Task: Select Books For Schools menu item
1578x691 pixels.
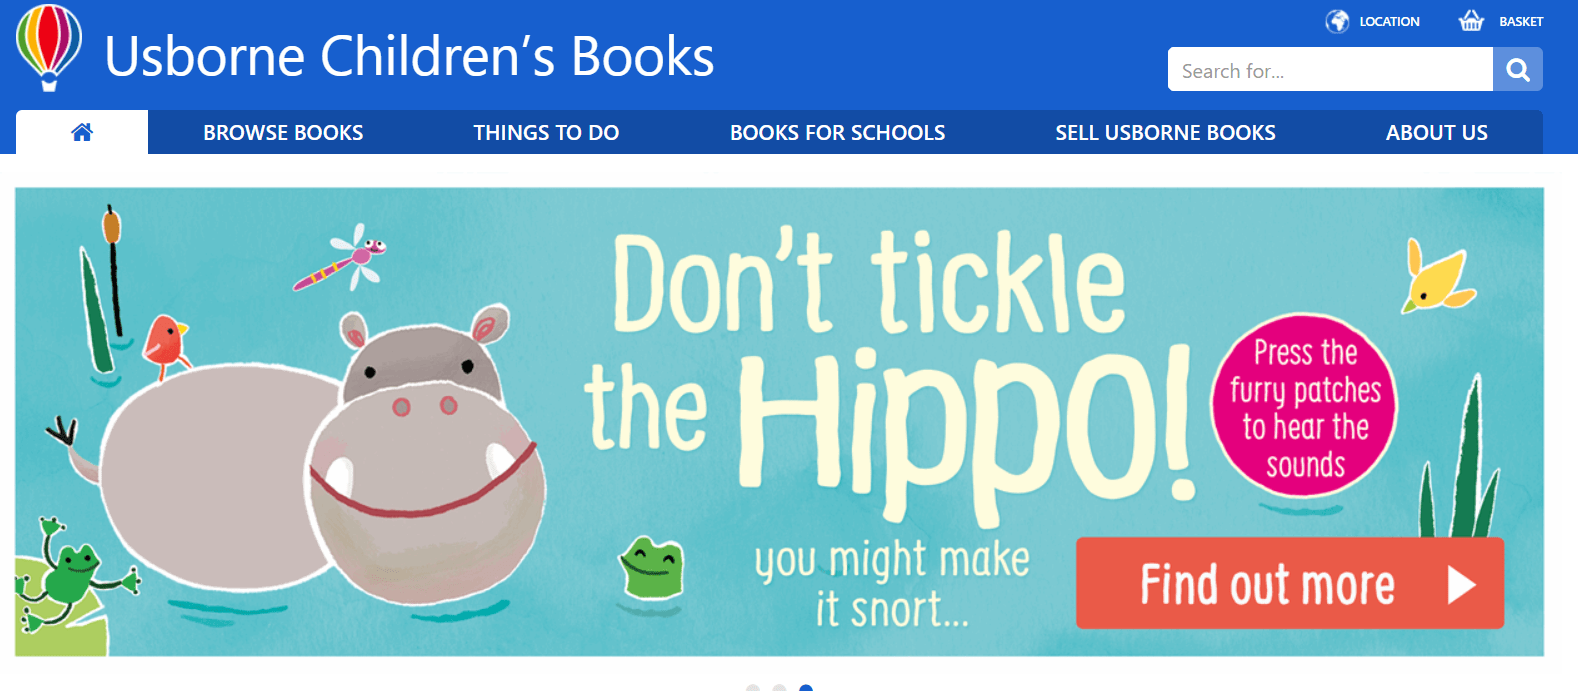Action: (837, 133)
